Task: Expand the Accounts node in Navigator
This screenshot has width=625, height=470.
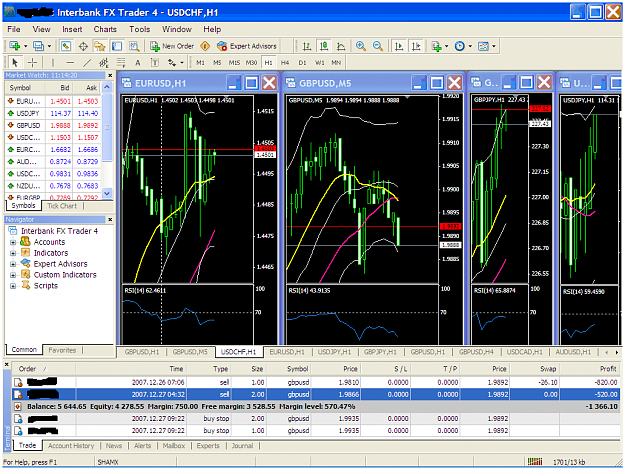Action: [x=13, y=242]
